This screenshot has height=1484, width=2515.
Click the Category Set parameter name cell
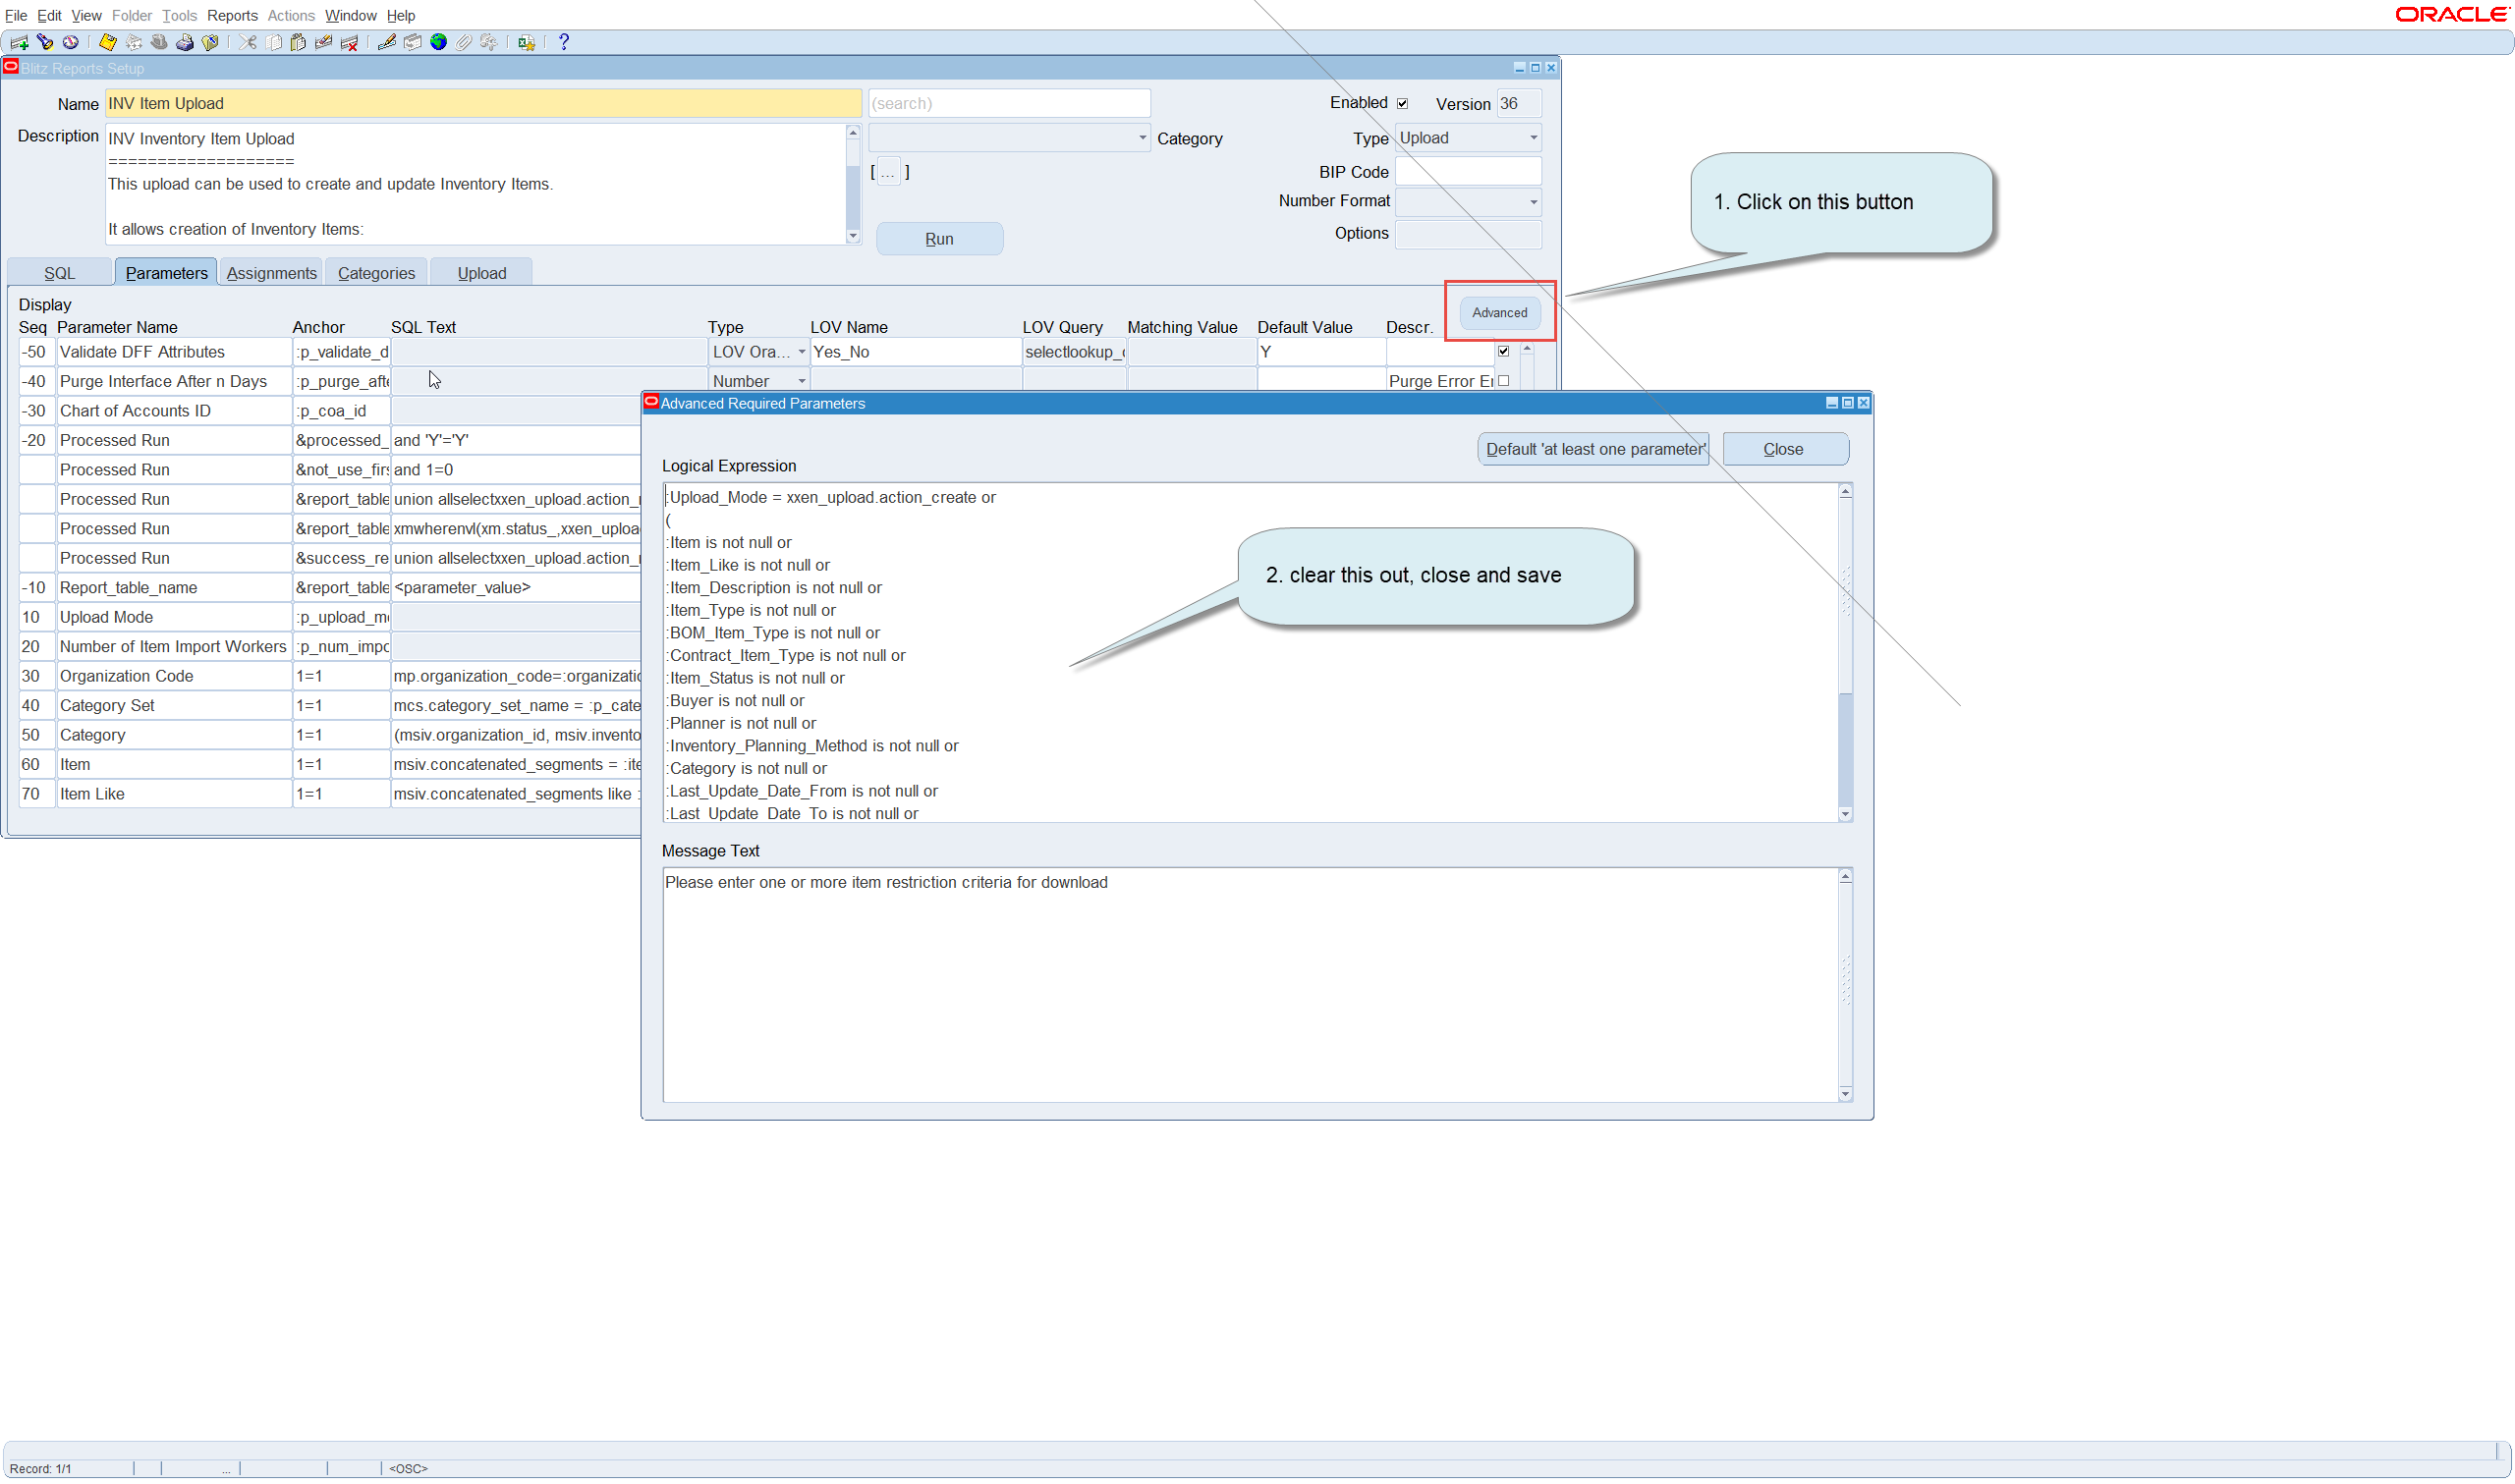click(173, 705)
